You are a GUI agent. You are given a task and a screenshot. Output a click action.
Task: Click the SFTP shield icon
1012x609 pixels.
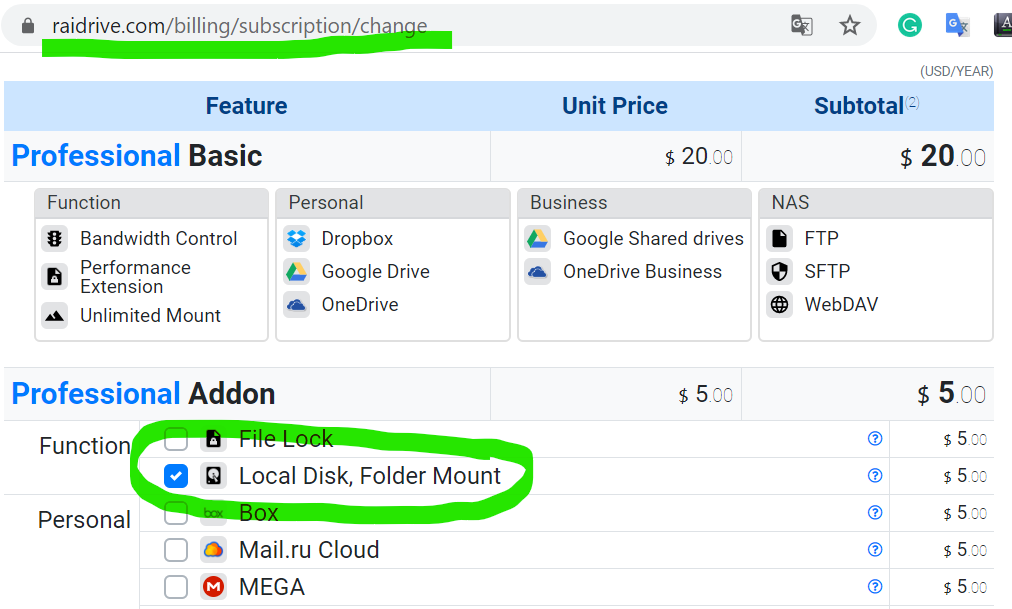tap(779, 272)
